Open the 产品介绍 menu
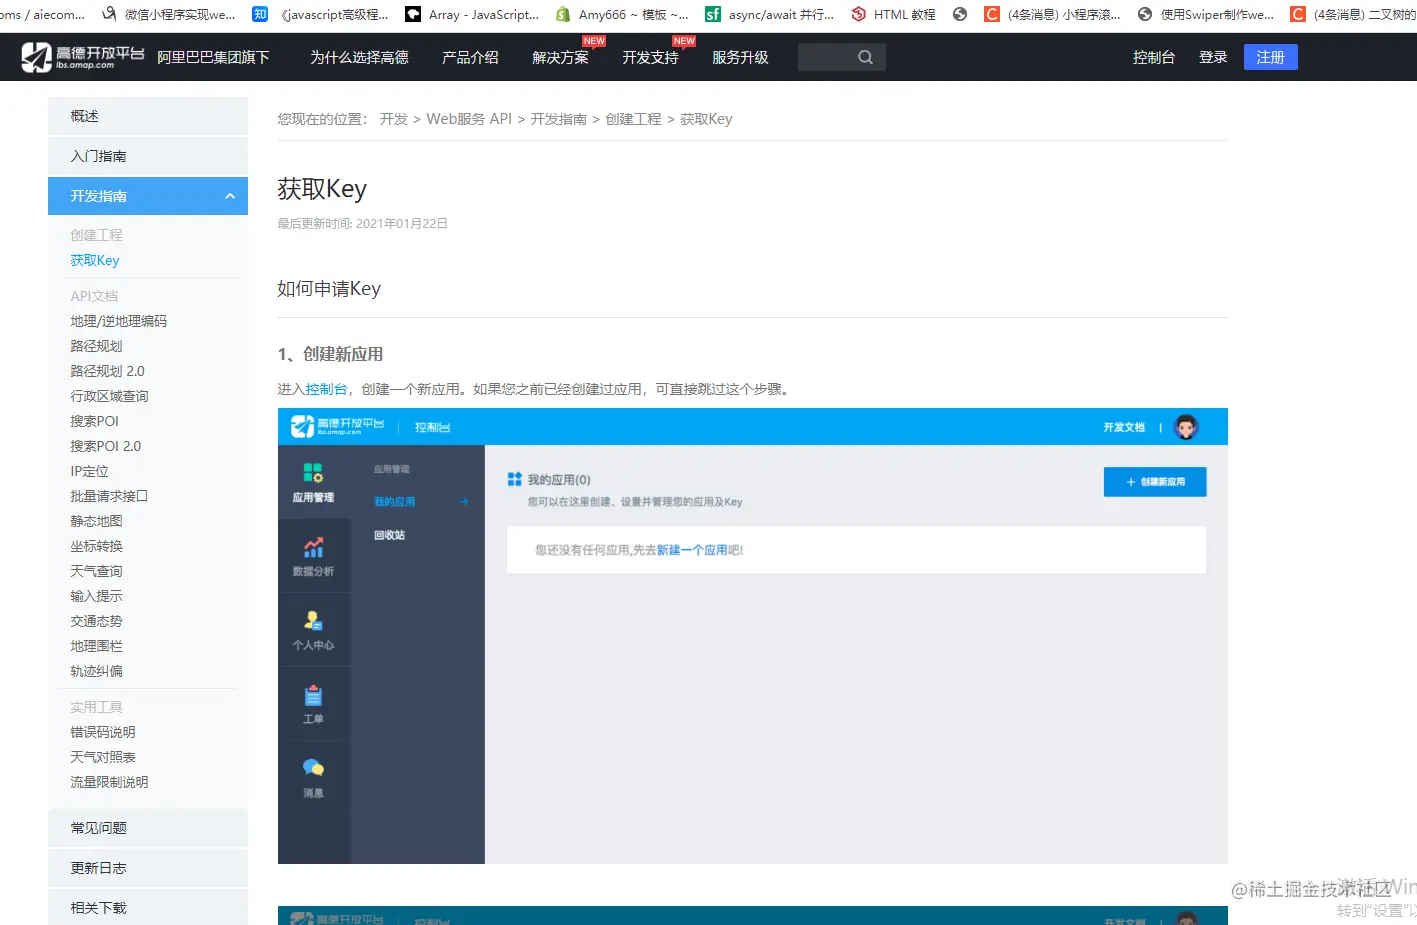 pos(470,57)
